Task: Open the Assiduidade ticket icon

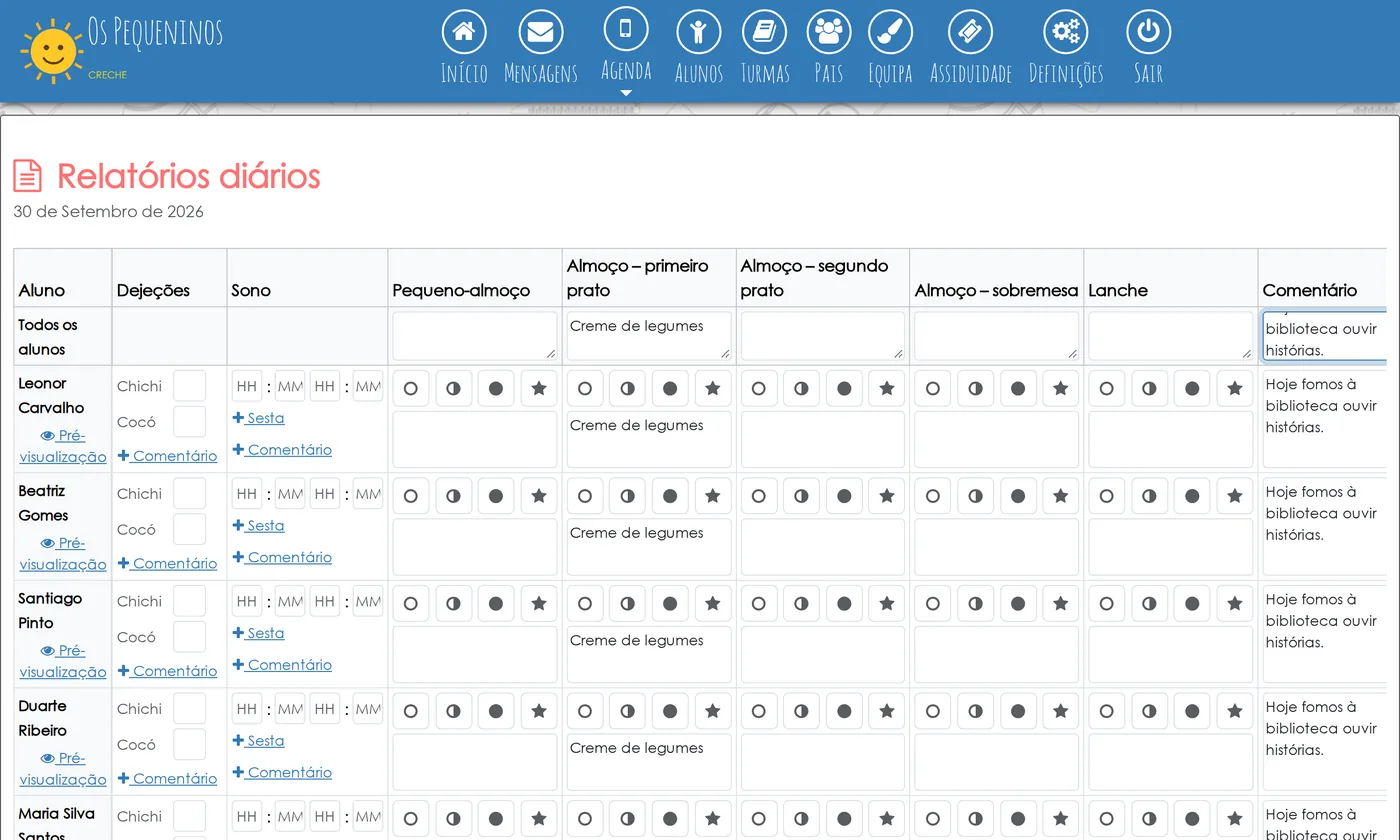Action: [x=970, y=32]
